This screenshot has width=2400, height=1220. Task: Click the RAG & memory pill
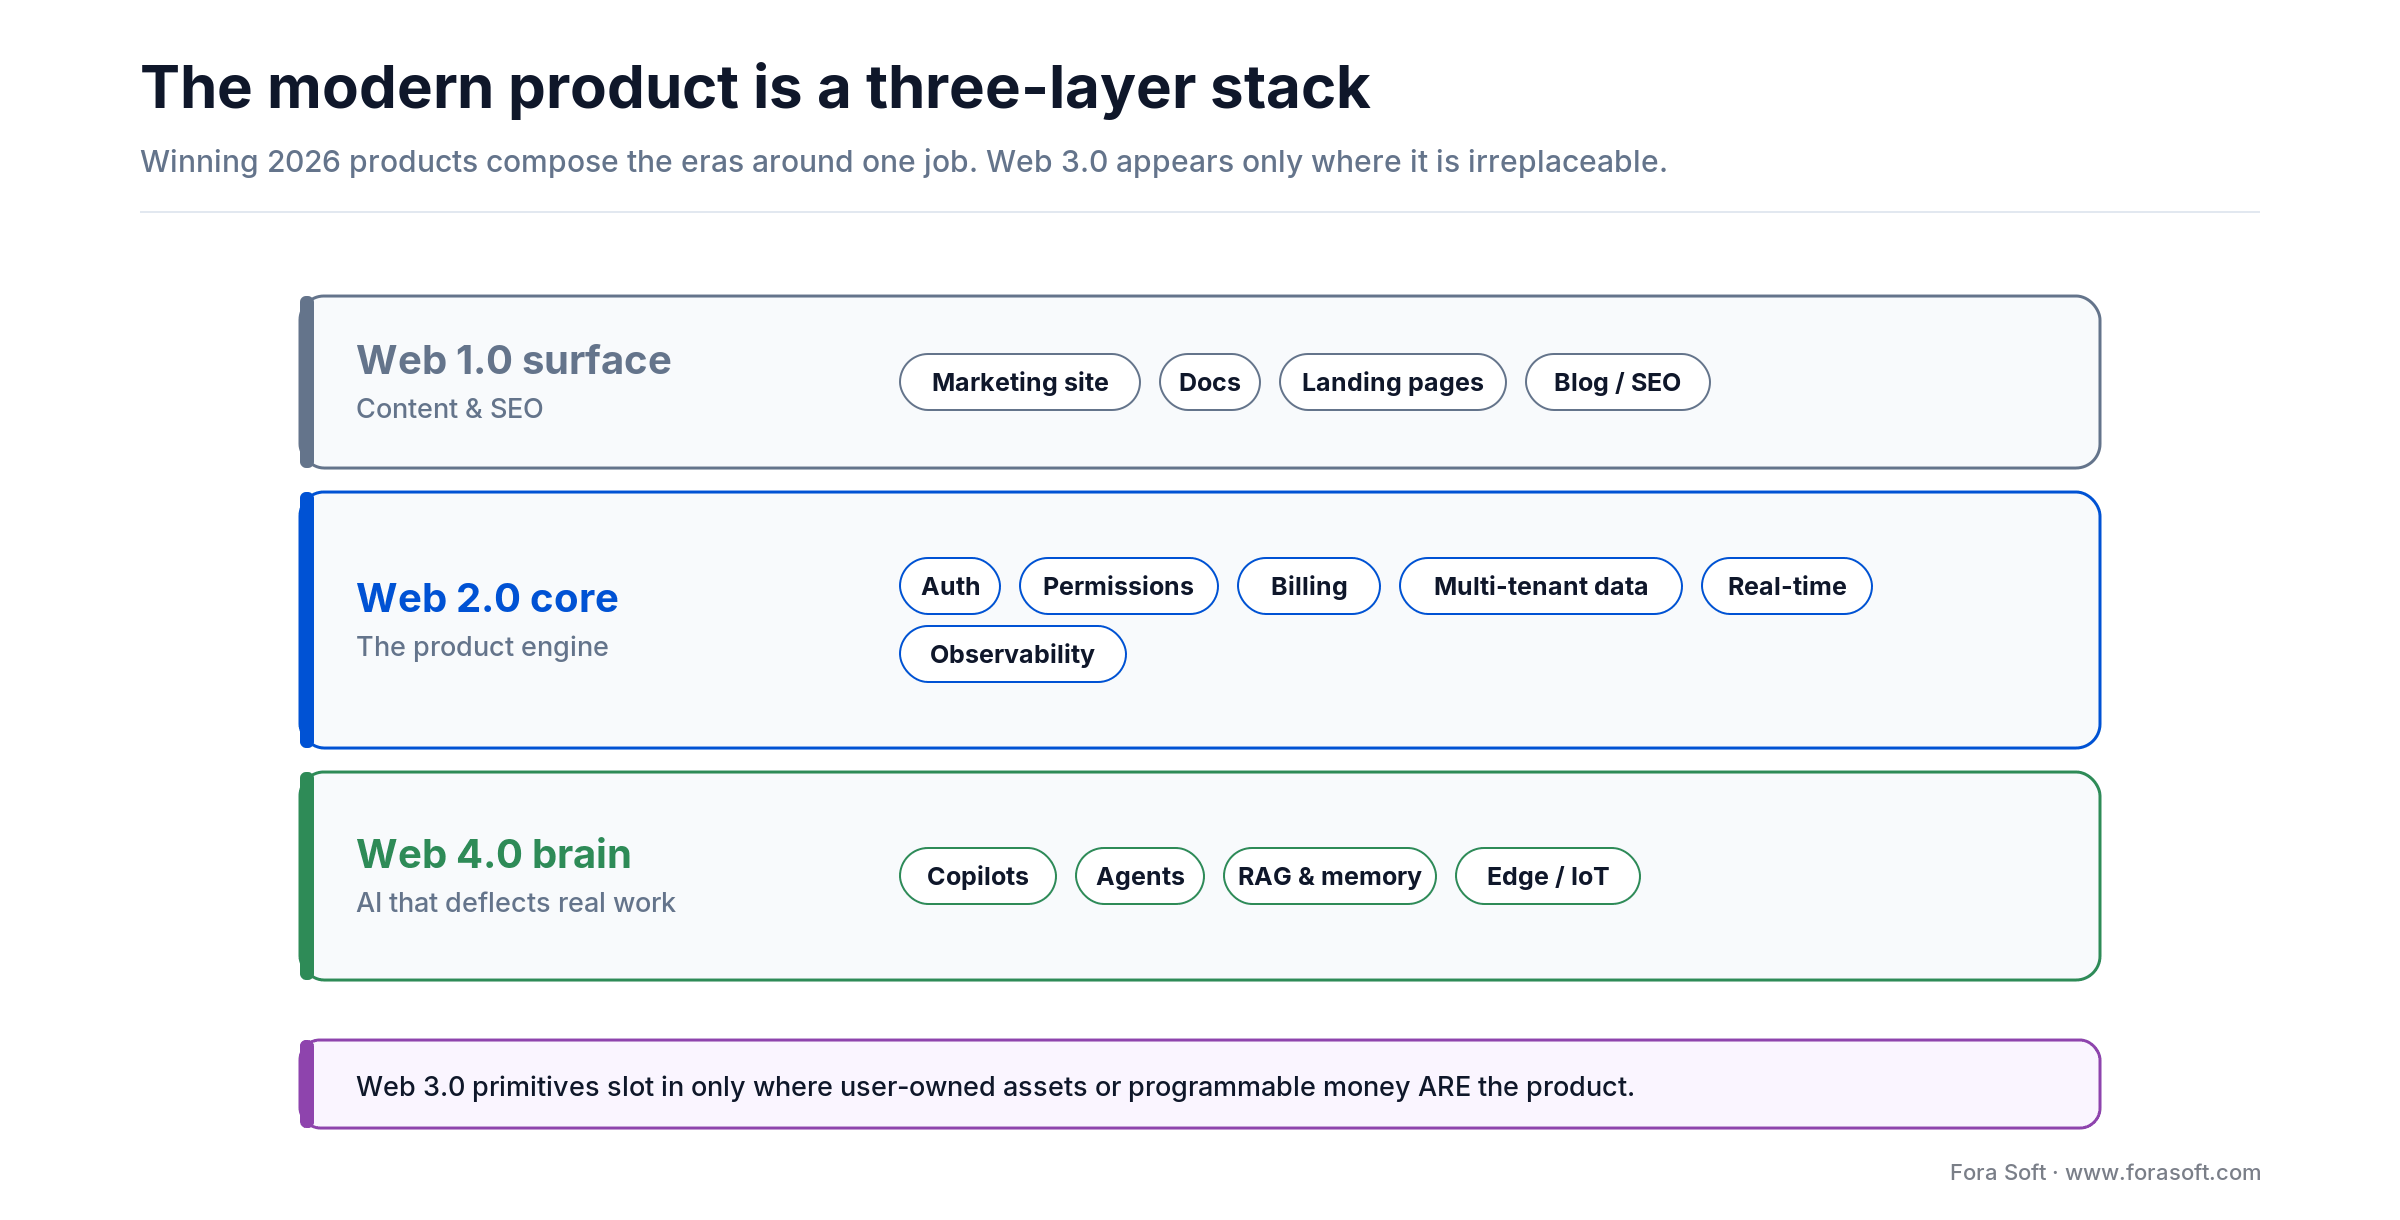(1329, 876)
